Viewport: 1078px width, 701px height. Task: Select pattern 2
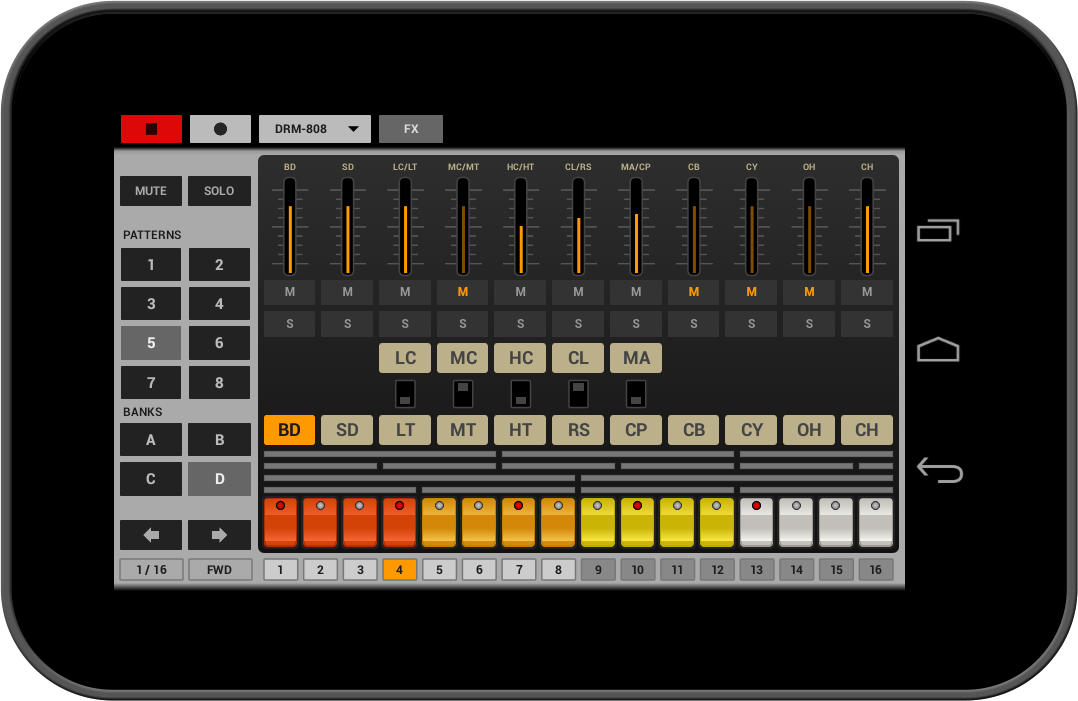click(x=219, y=265)
